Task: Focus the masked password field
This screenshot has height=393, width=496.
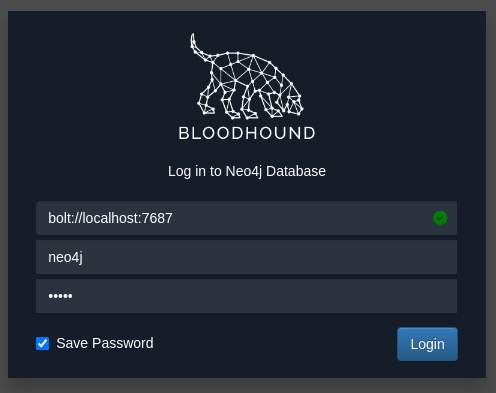Action: point(246,296)
